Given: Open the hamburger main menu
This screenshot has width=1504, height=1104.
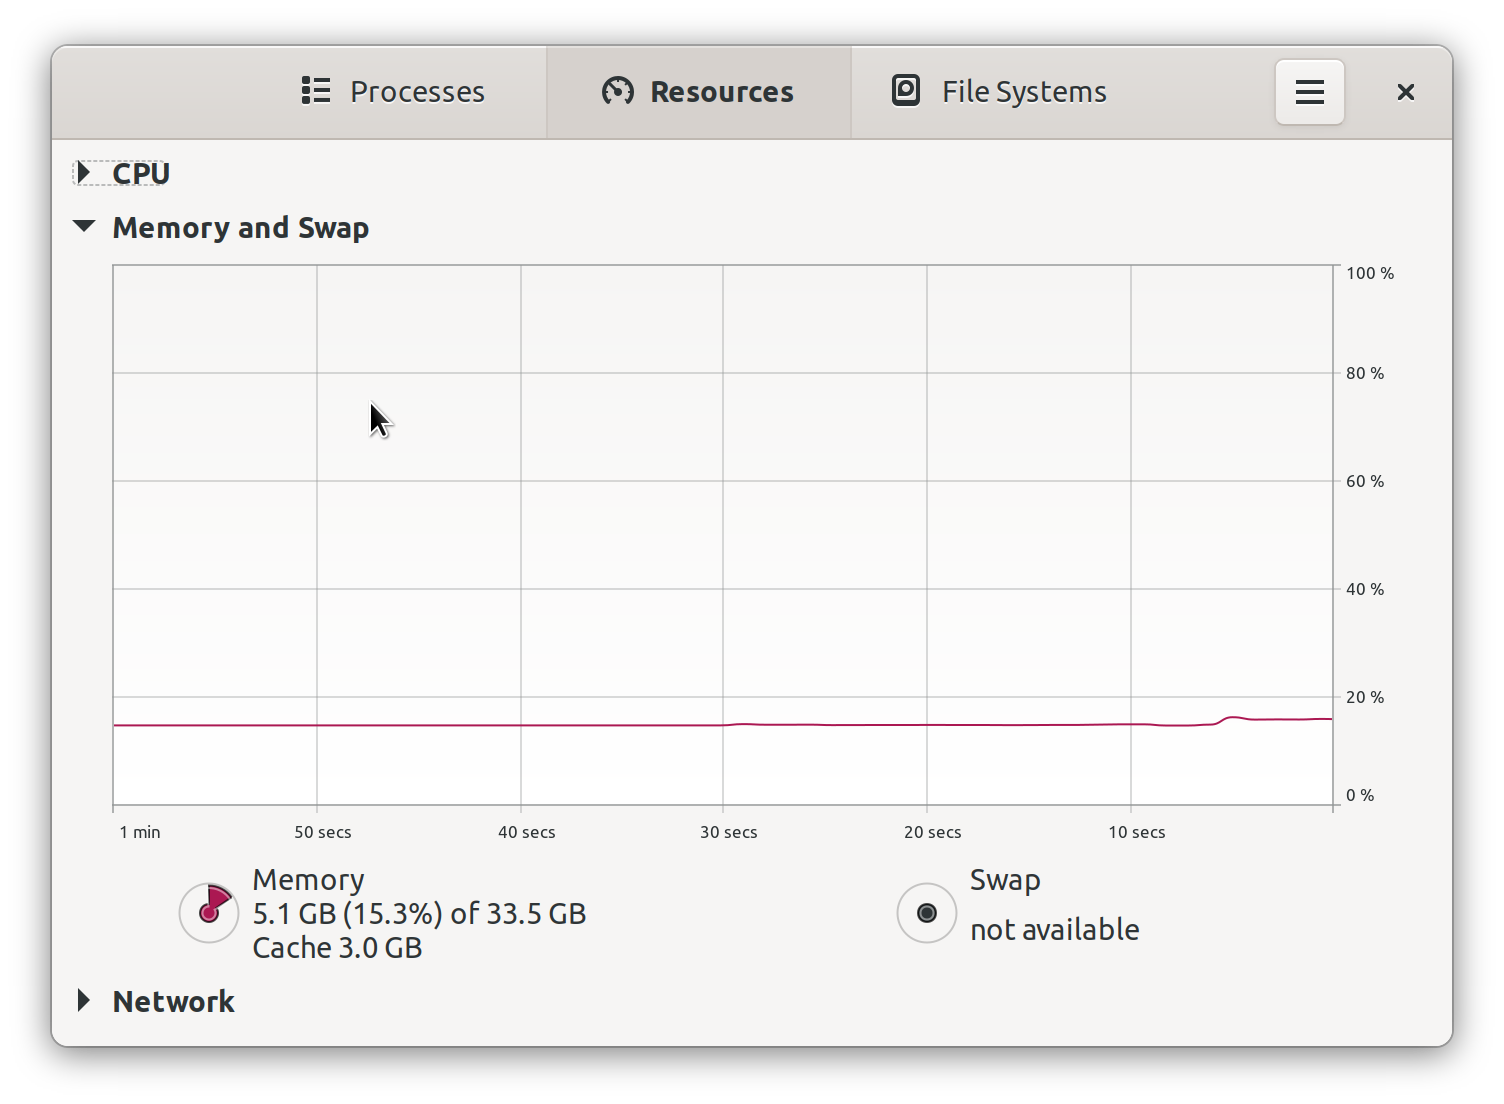Looking at the screenshot, I should pos(1310,92).
